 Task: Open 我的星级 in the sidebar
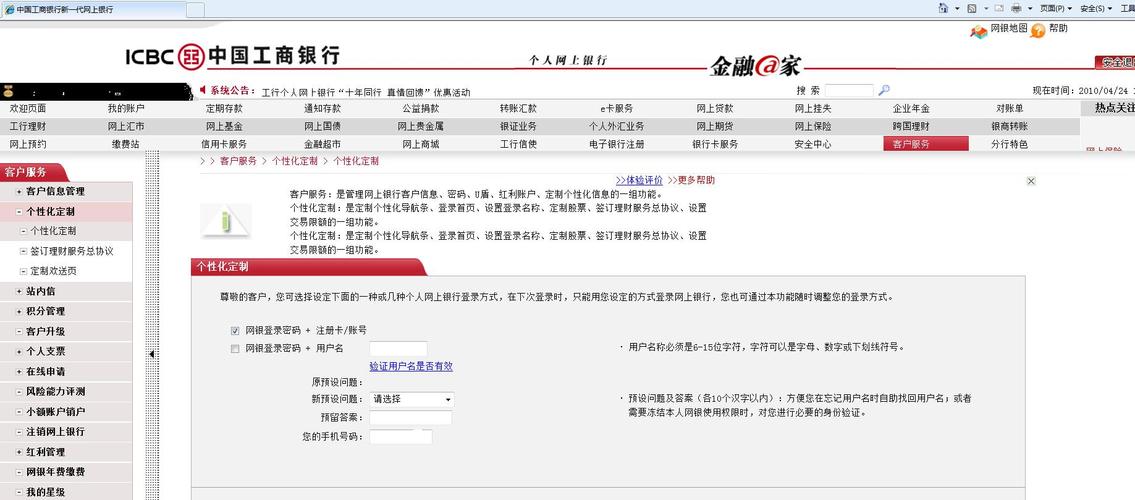[x=45, y=492]
